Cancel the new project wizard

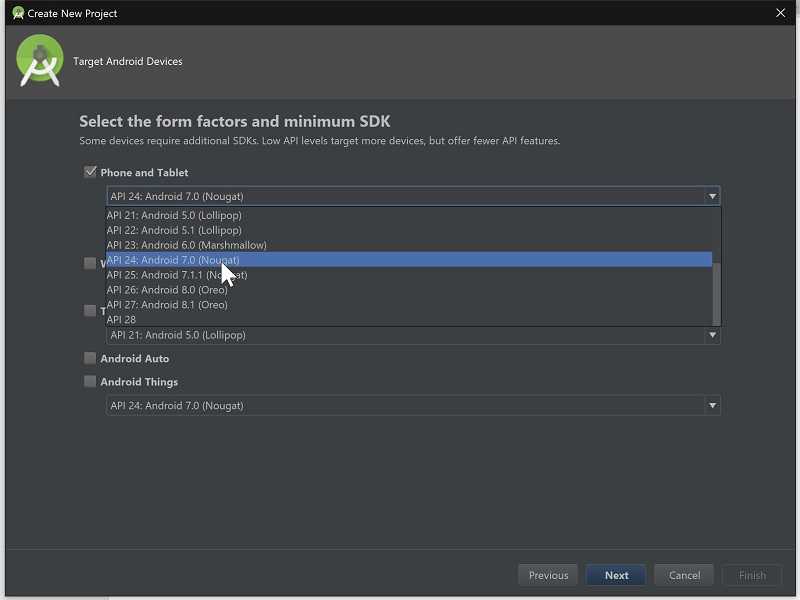(684, 575)
